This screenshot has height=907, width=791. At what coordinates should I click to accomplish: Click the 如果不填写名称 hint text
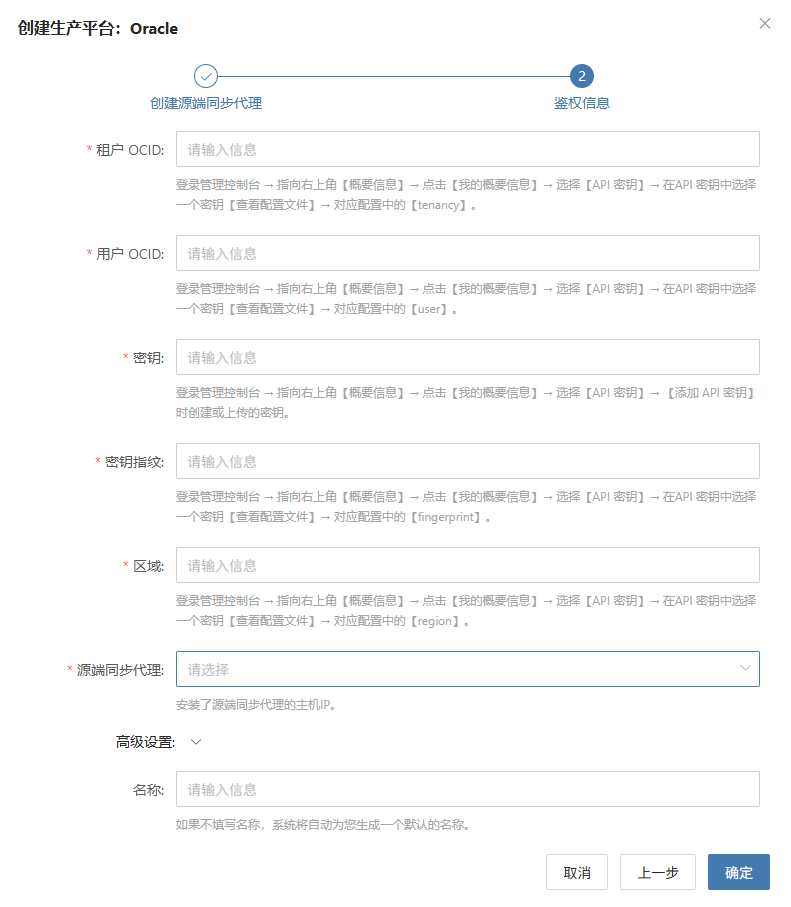pyautogui.click(x=323, y=824)
